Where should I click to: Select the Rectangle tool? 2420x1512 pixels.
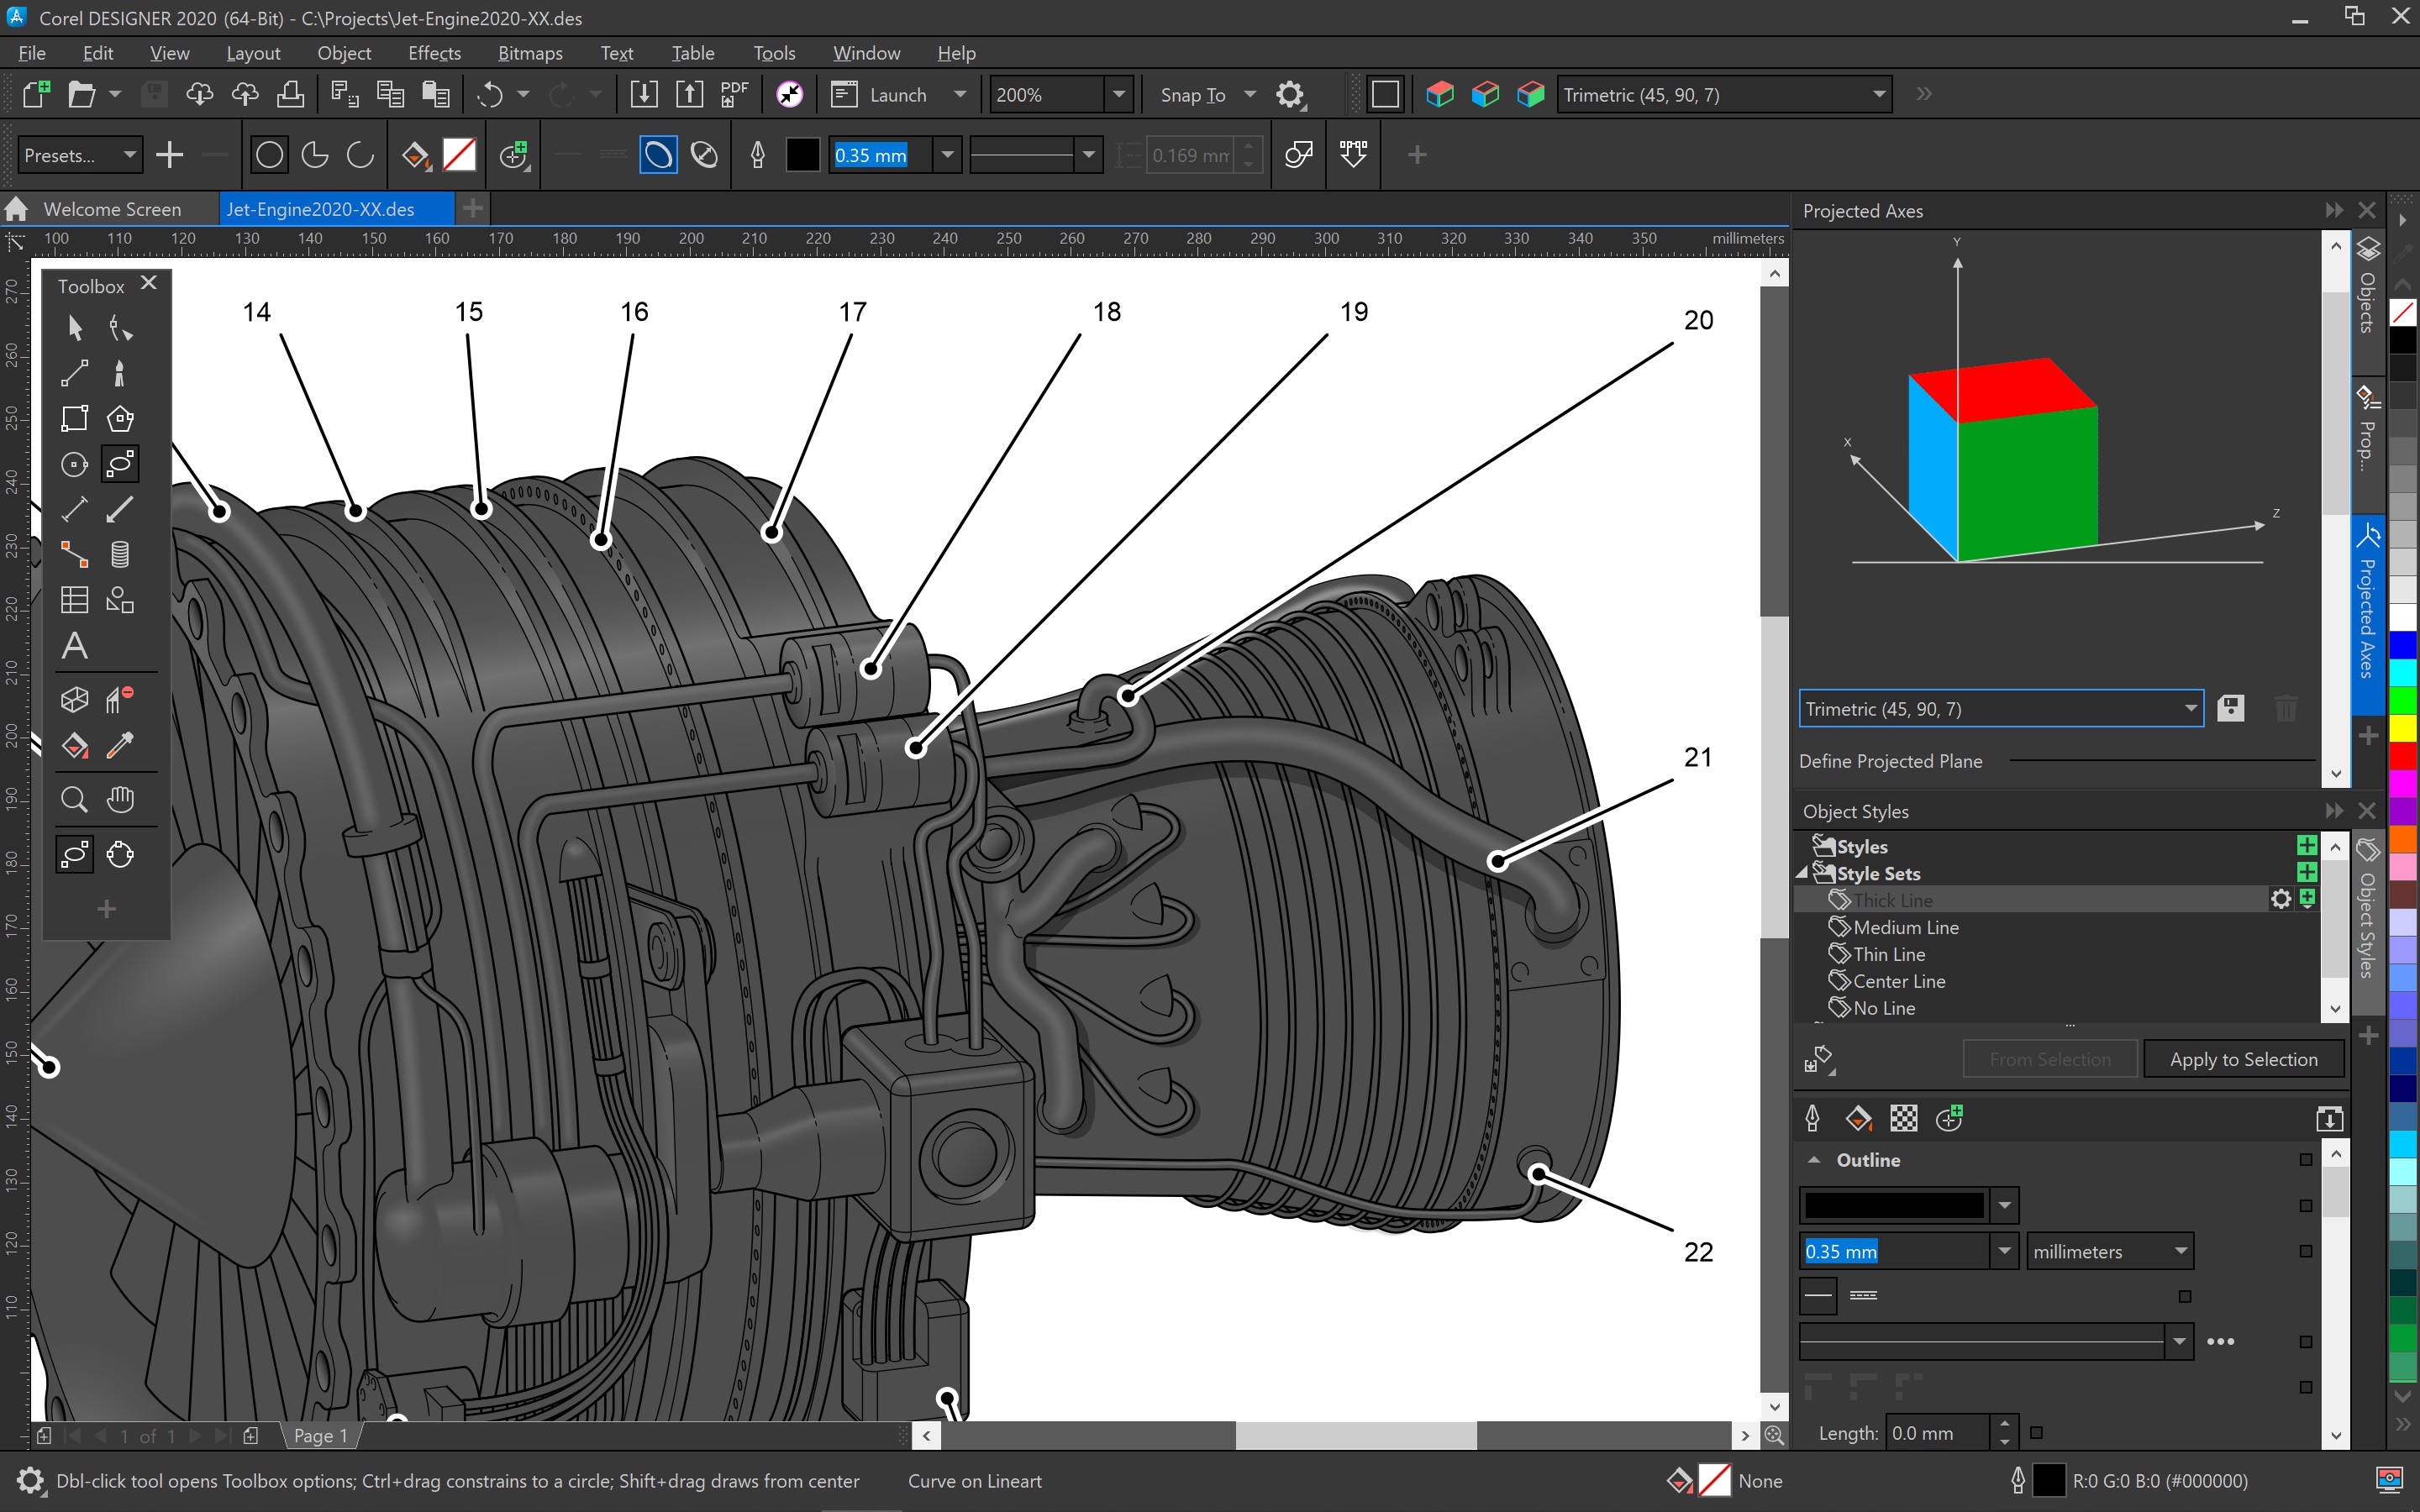coord(71,418)
